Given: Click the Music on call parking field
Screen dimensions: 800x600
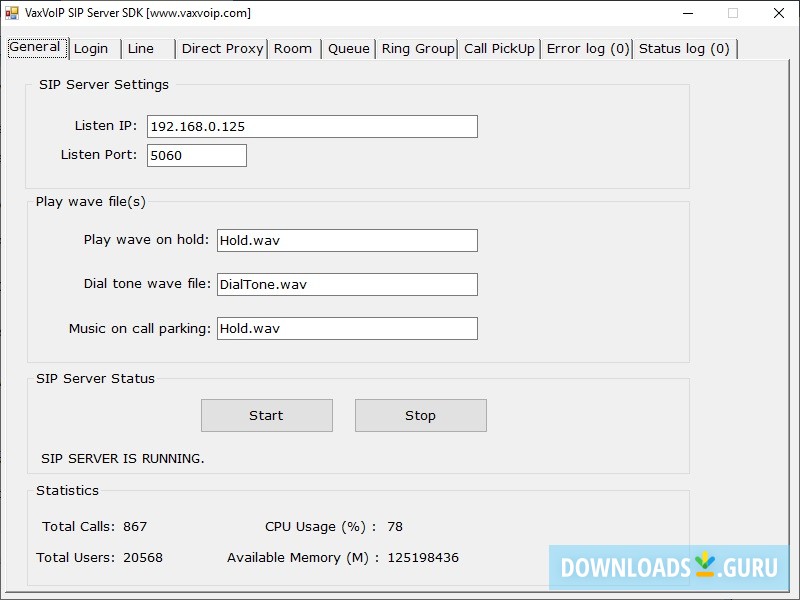Looking at the screenshot, I should coord(347,329).
